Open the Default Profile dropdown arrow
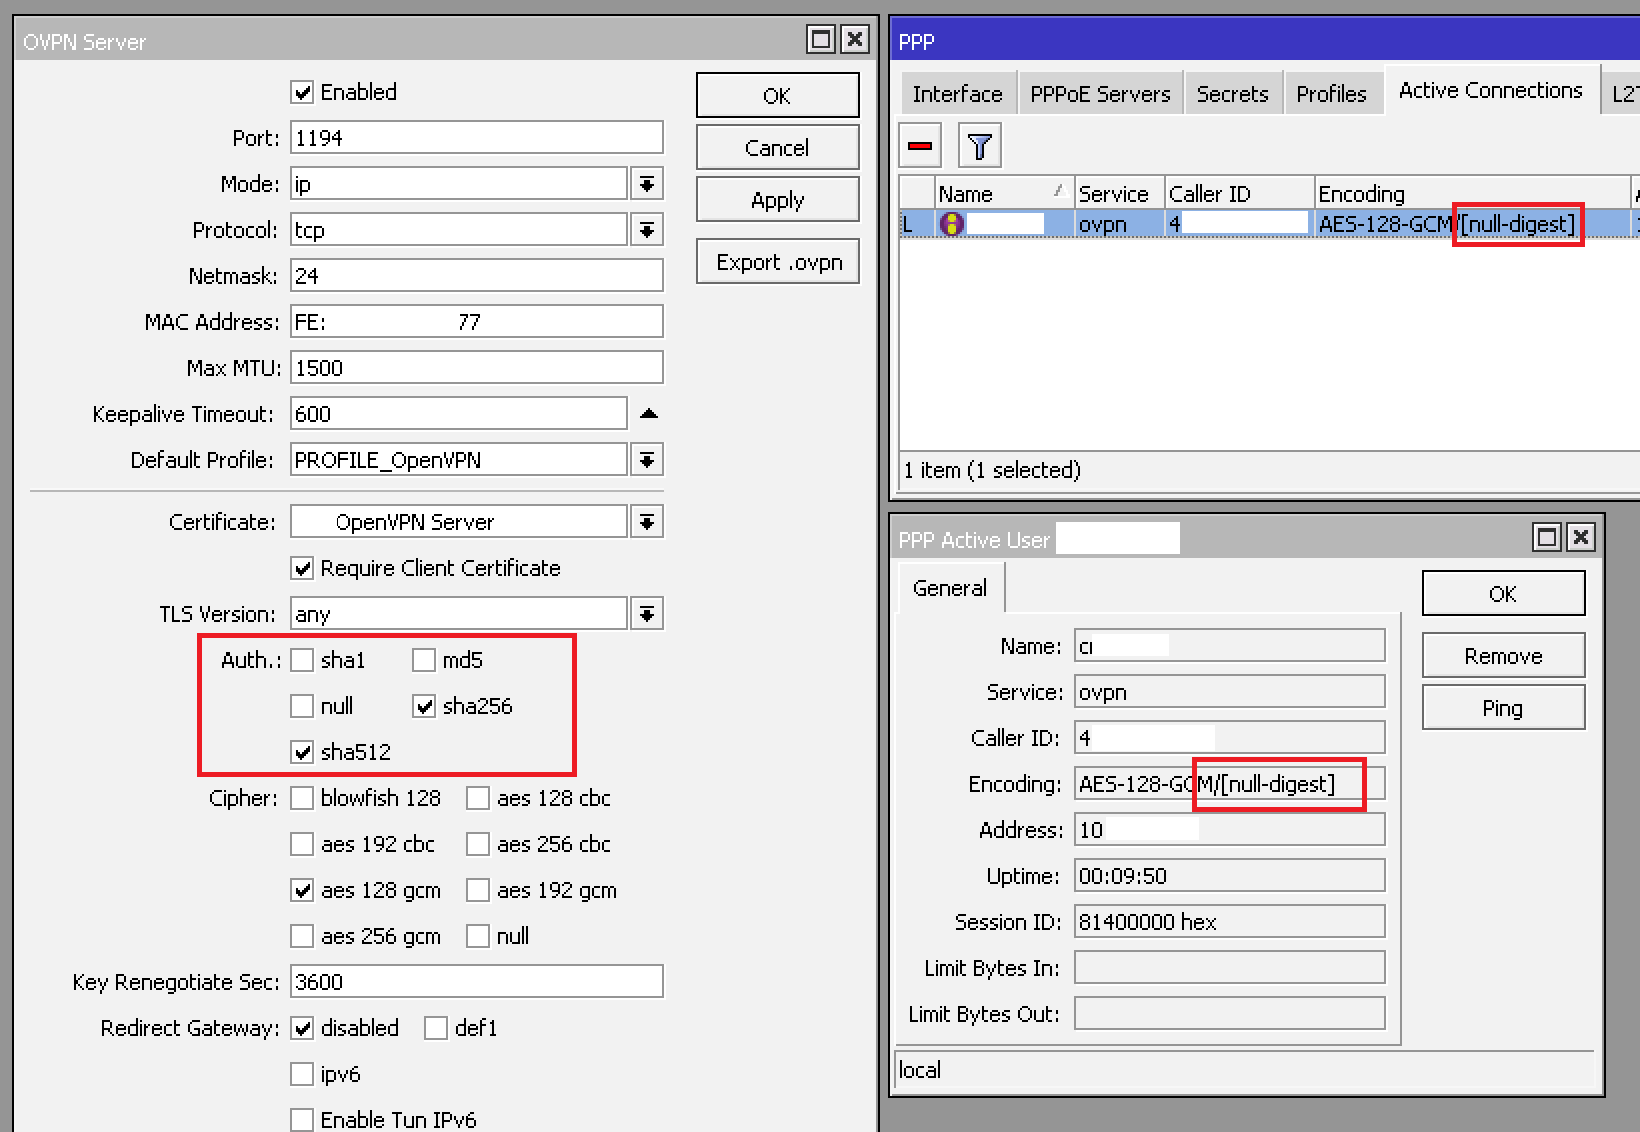 [647, 460]
